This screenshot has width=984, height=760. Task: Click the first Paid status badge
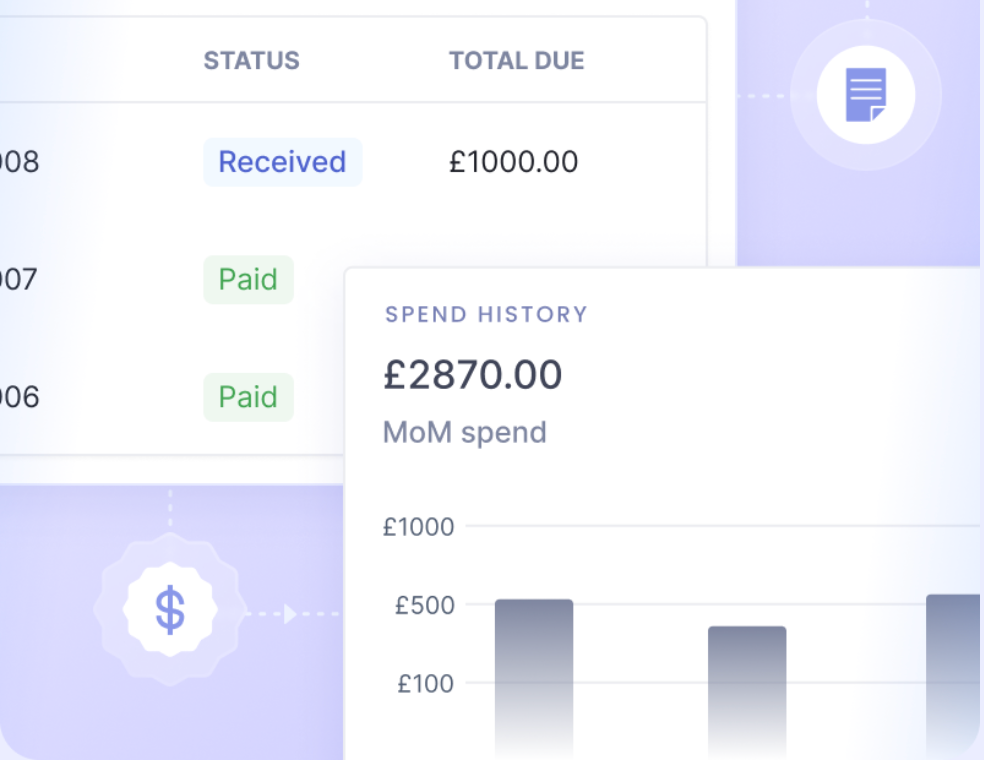248,279
